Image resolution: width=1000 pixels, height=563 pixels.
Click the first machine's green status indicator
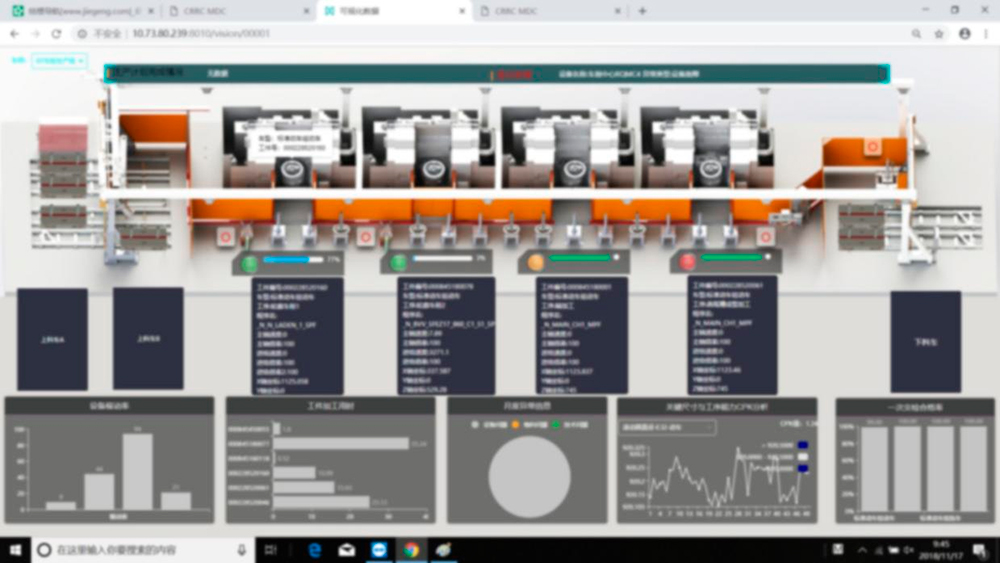coord(248,262)
